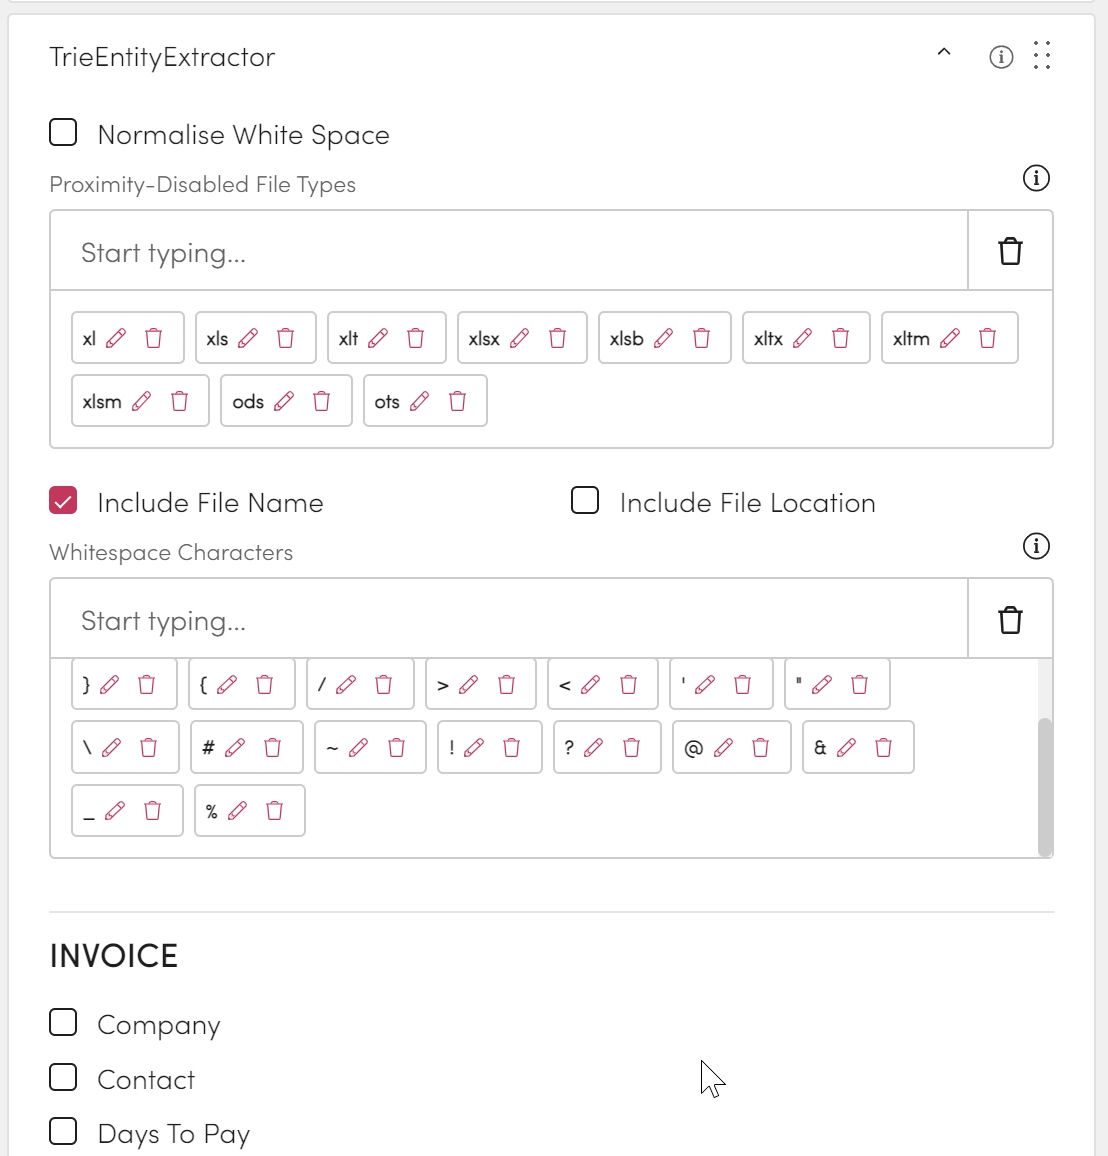Enable Include File Location checkbox
Screen dimensions: 1108x1156
(x=585, y=501)
